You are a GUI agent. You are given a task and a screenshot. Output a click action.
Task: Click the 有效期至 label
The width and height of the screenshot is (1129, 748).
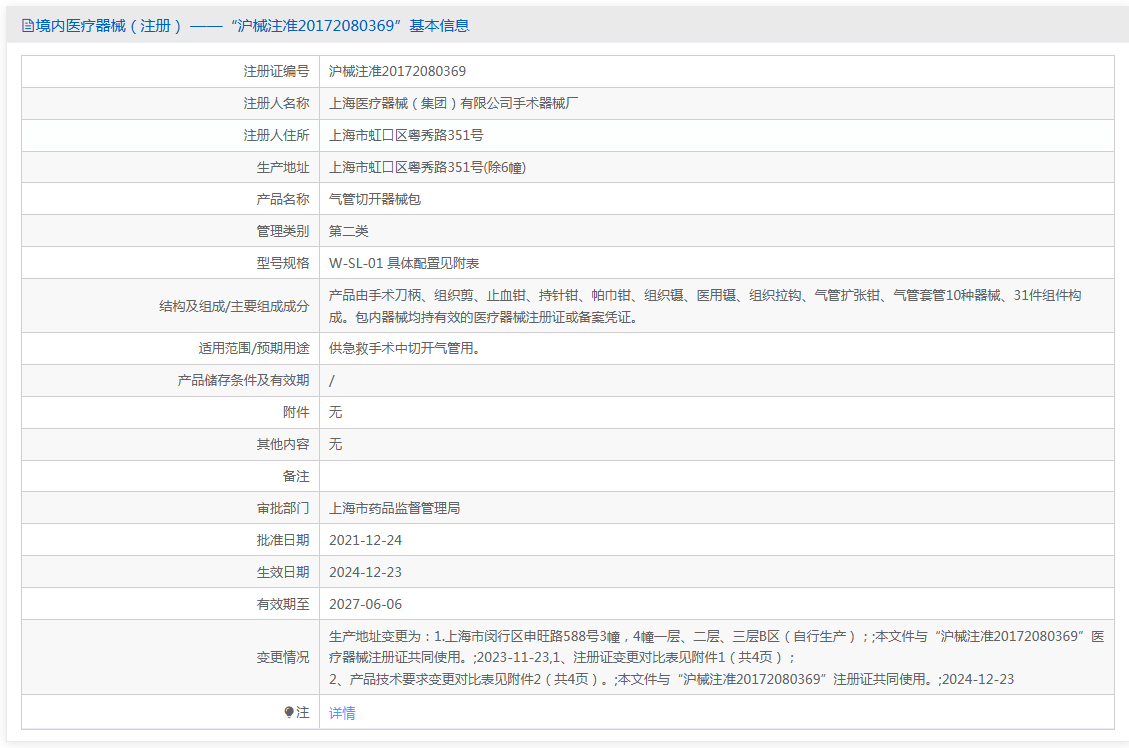[x=283, y=604]
